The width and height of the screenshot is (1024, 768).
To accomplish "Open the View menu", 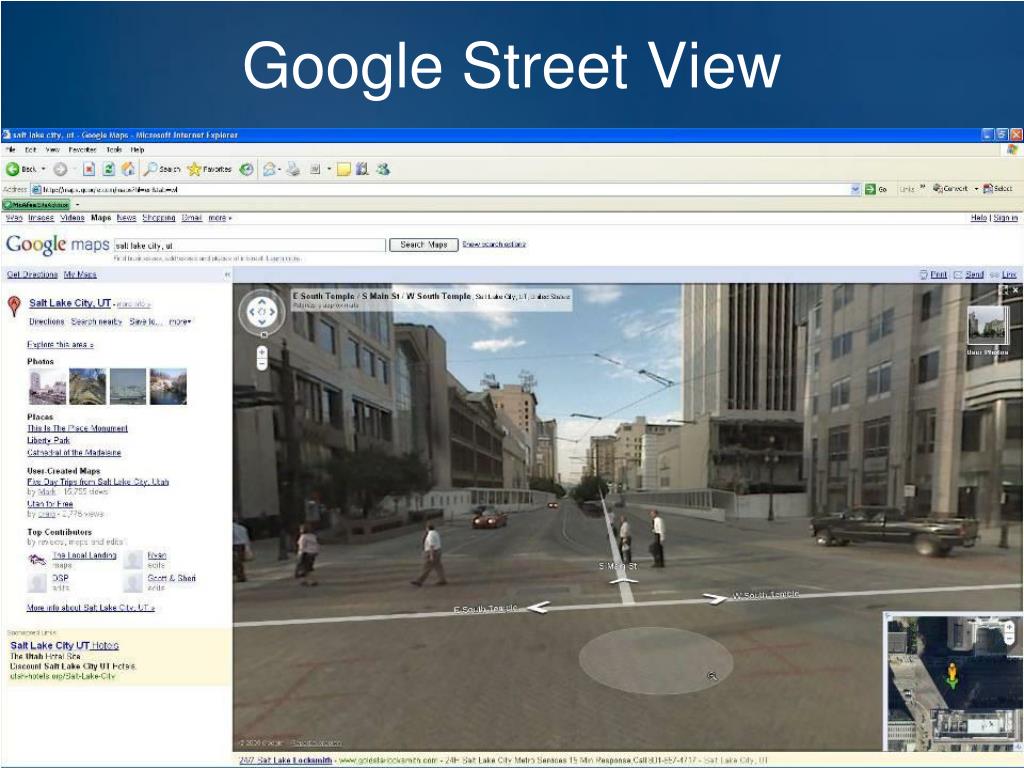I will [52, 150].
